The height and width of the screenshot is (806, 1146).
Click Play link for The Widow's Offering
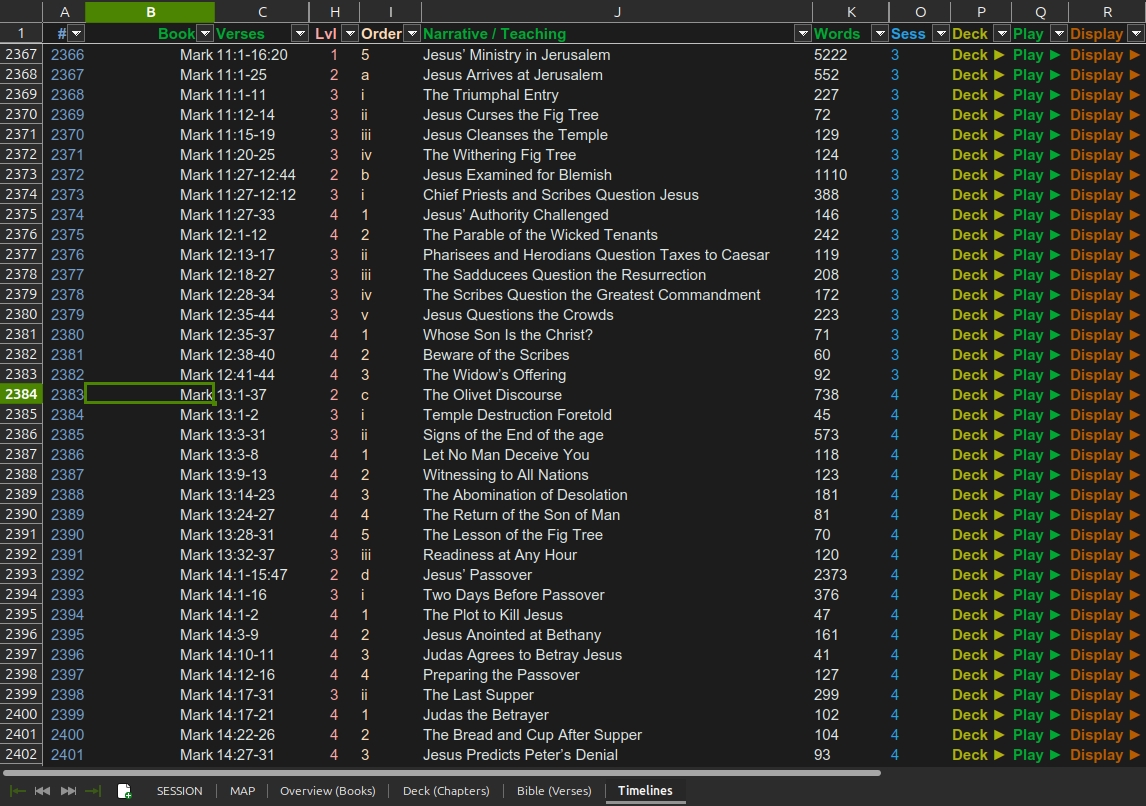[x=1036, y=375]
